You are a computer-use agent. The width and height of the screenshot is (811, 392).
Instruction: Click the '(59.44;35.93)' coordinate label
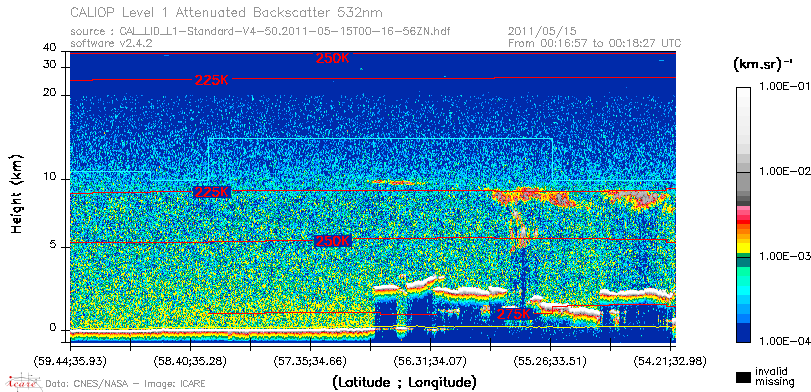71,360
